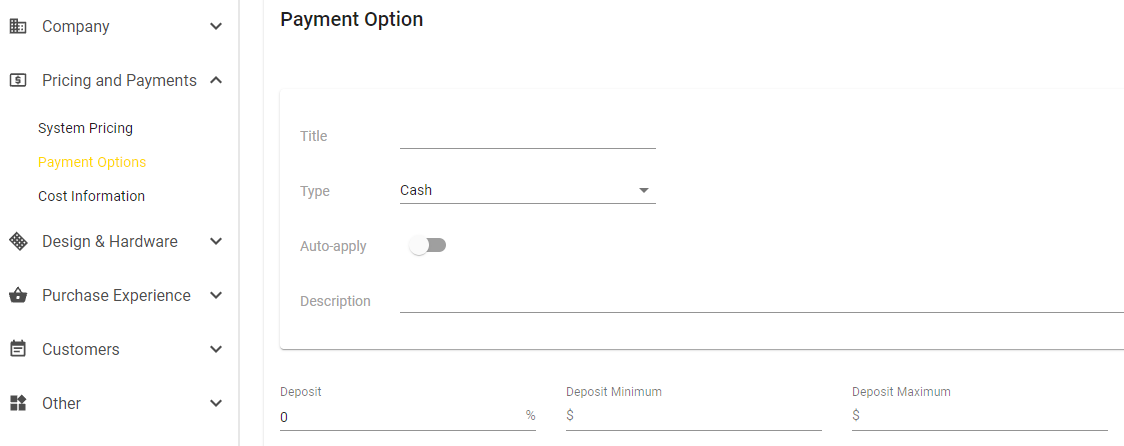Click into the Description field
The width and height of the screenshot is (1124, 446).
762,300
